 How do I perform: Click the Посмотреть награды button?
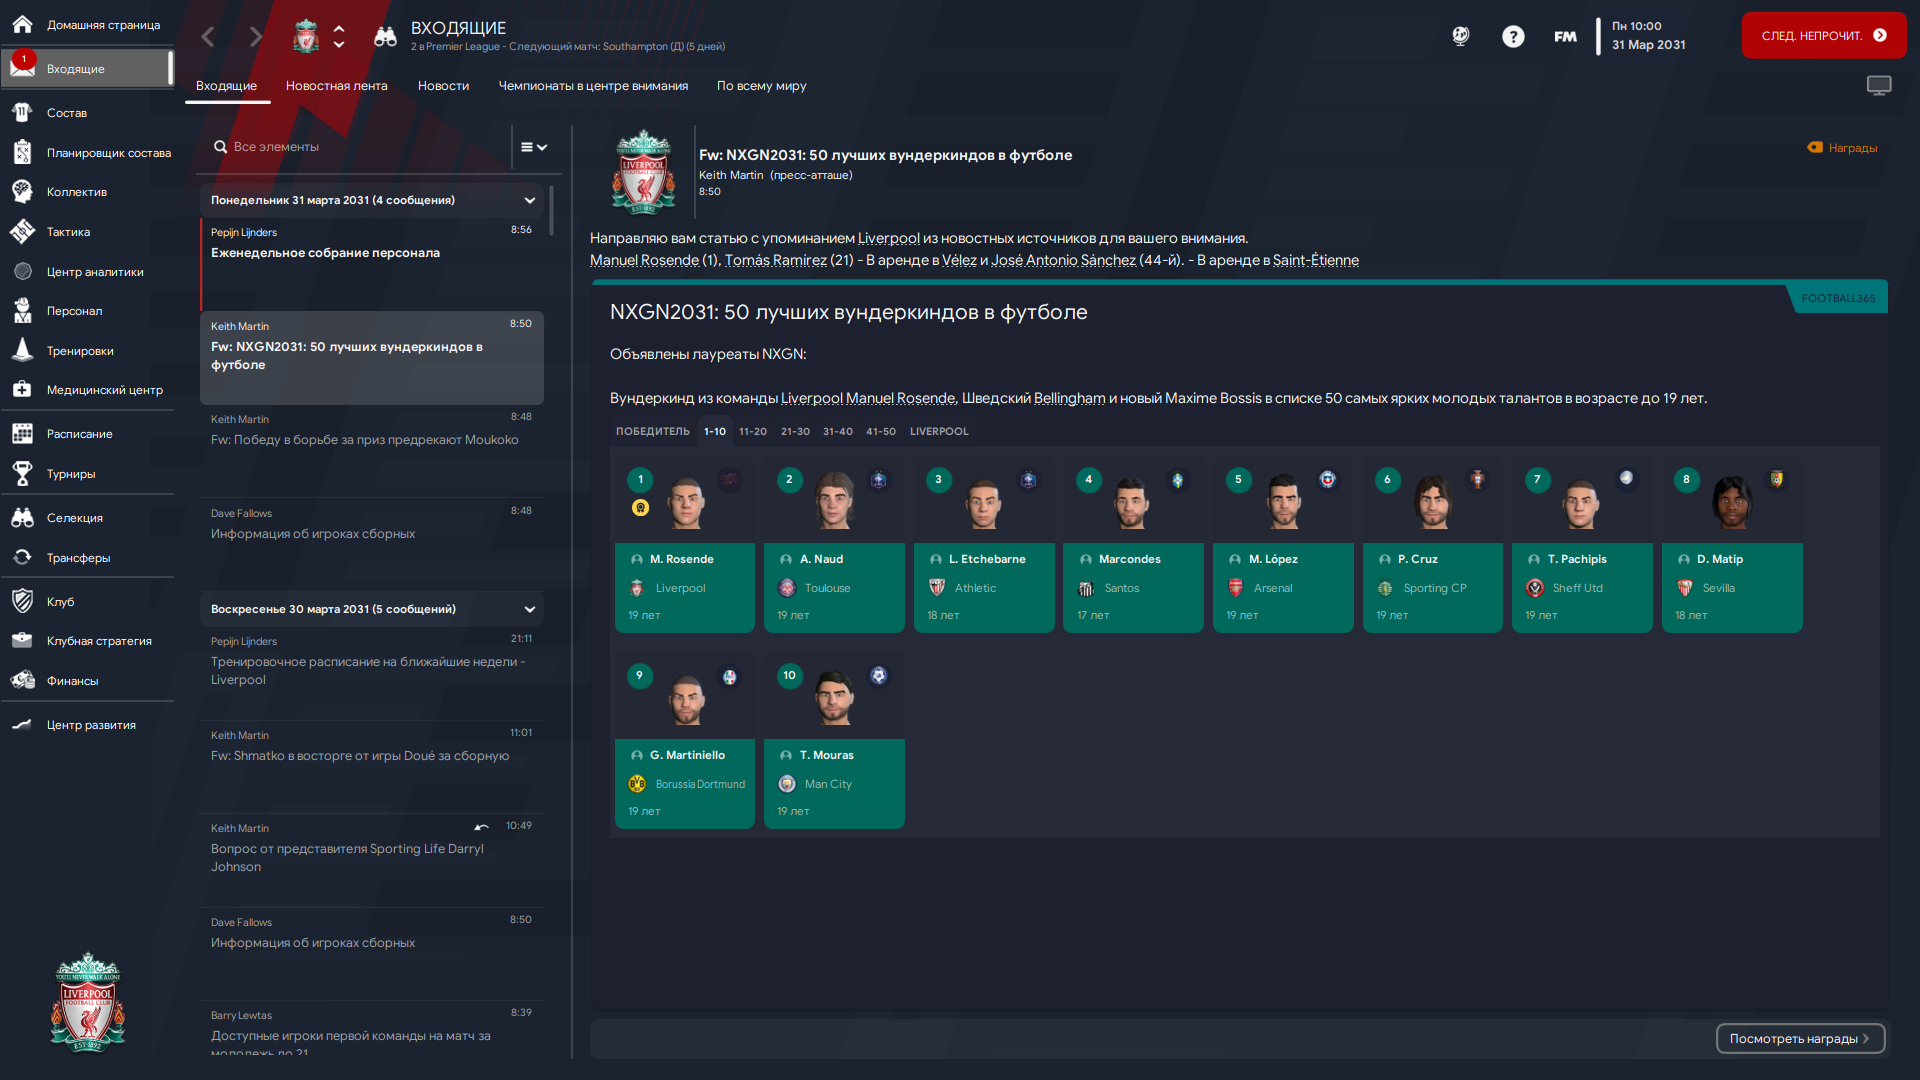coord(1800,1039)
